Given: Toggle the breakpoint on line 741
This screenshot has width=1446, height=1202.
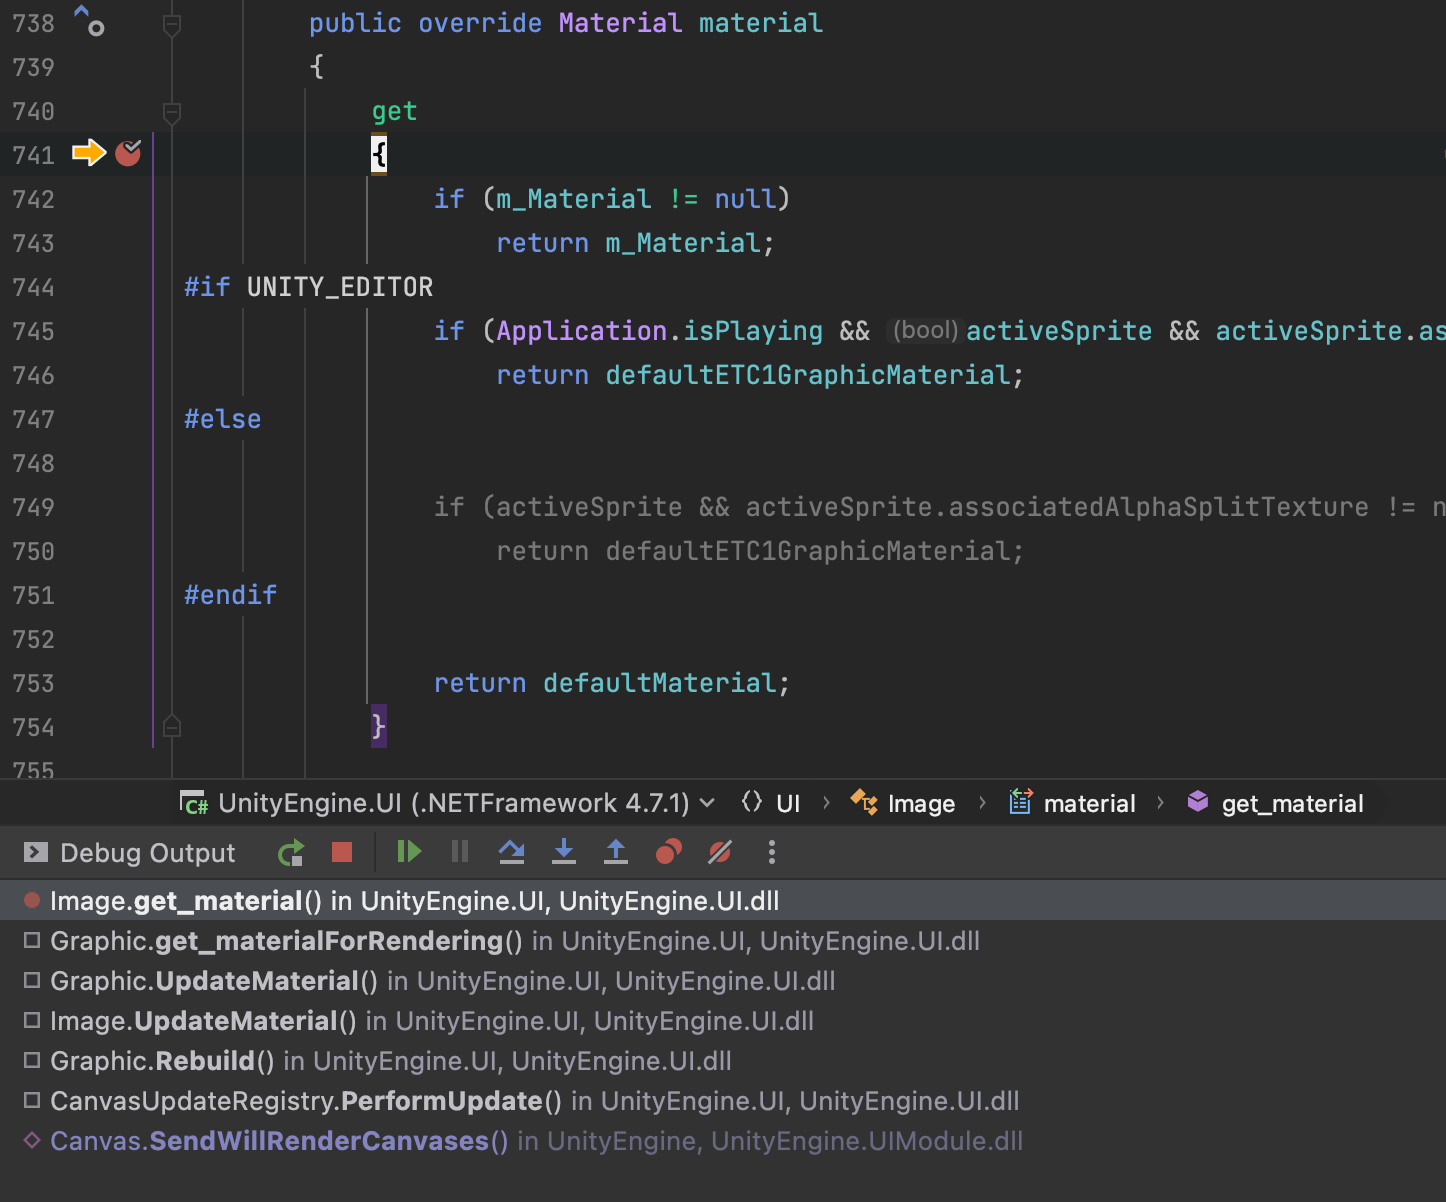Looking at the screenshot, I should click(128, 153).
